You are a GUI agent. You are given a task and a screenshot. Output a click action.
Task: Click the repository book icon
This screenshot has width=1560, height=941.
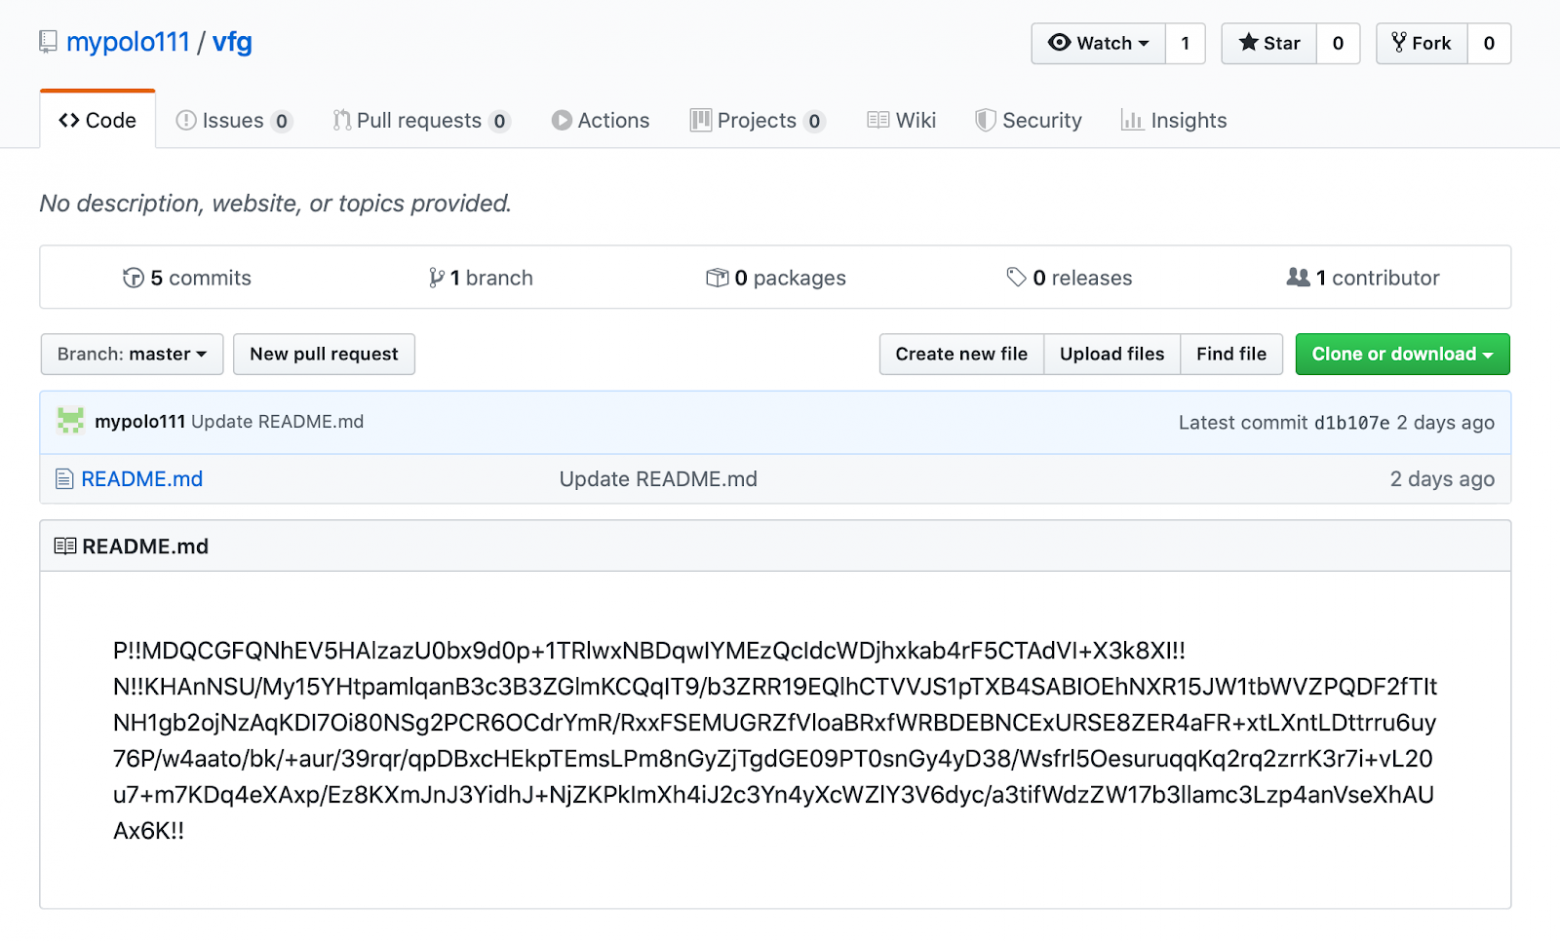(x=48, y=42)
